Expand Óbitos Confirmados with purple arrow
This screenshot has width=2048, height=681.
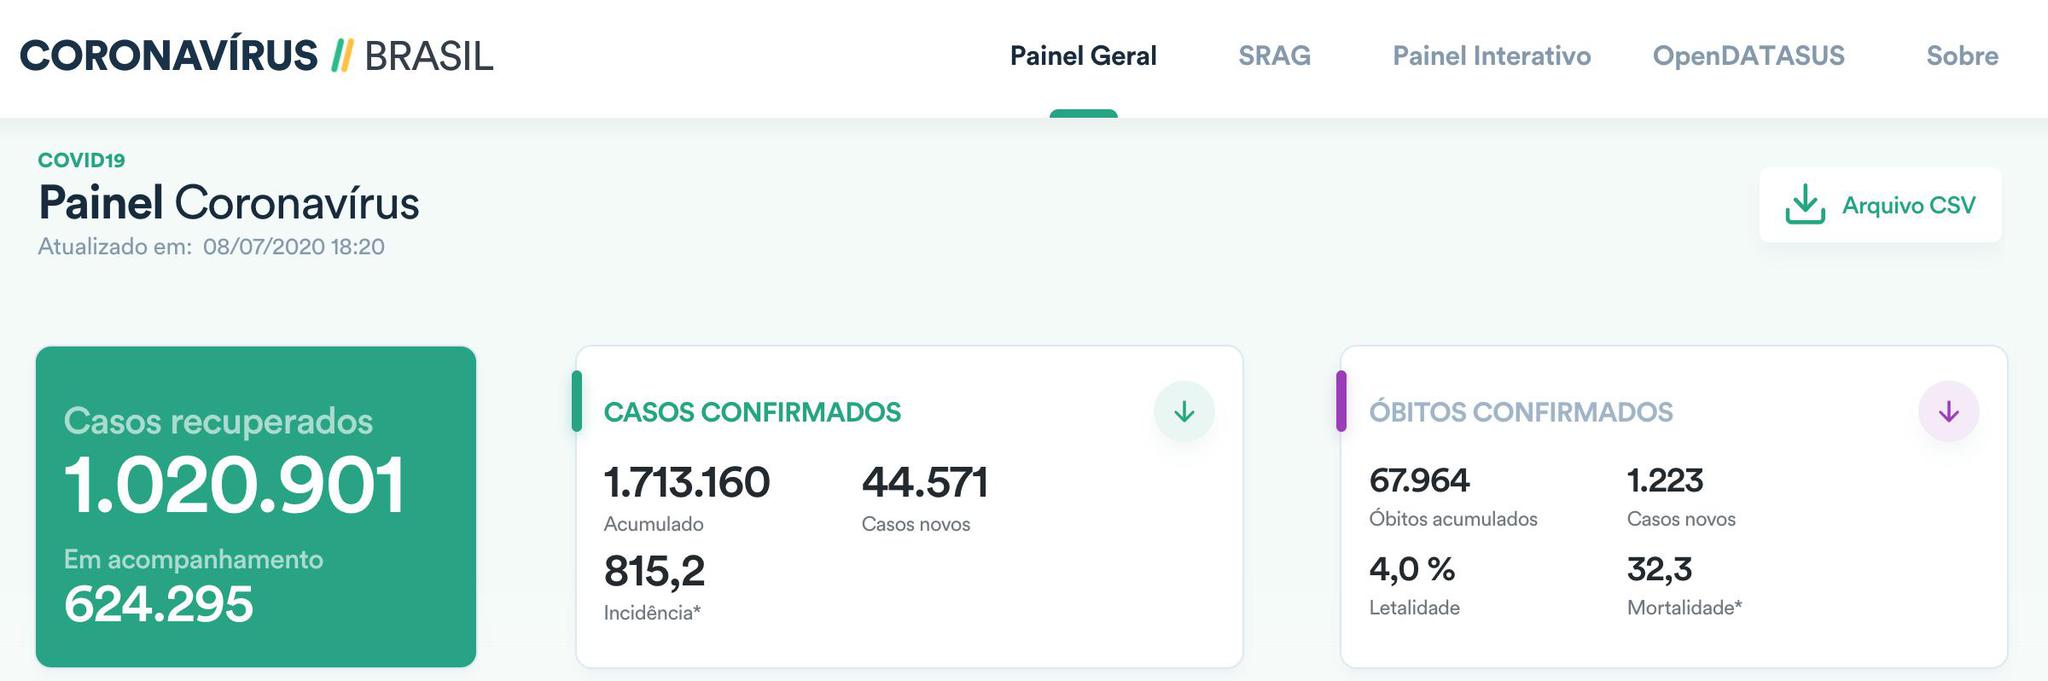(1948, 411)
